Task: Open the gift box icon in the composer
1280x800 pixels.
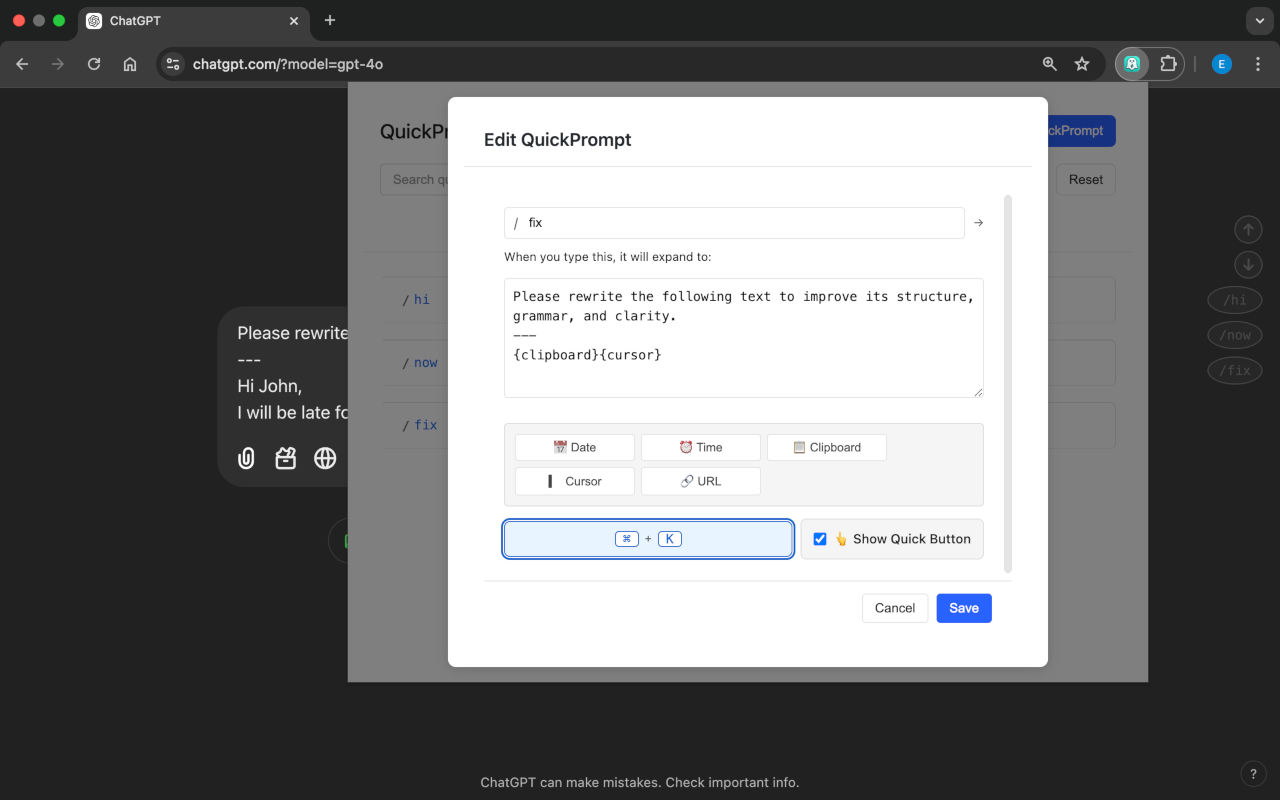Action: [285, 458]
